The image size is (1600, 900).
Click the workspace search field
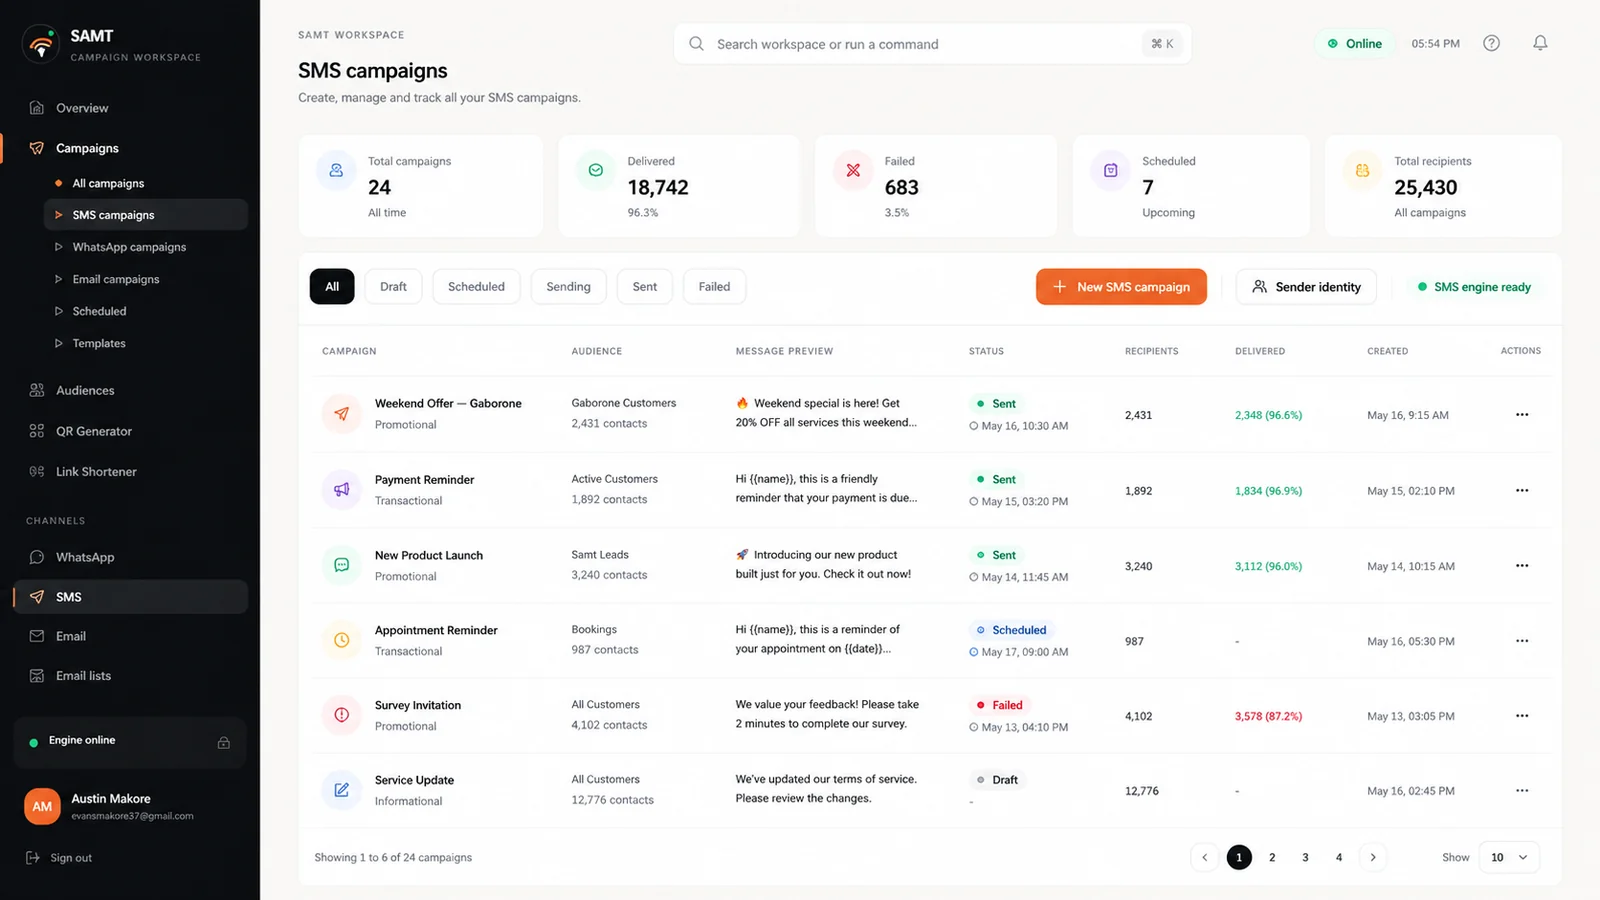932,44
